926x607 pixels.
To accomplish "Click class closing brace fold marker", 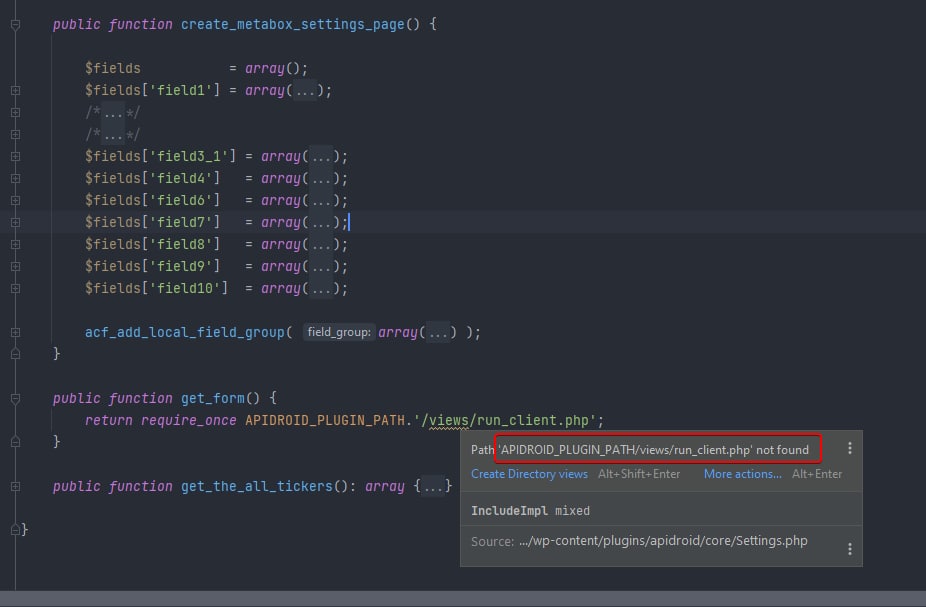I will pyautogui.click(x=15, y=530).
